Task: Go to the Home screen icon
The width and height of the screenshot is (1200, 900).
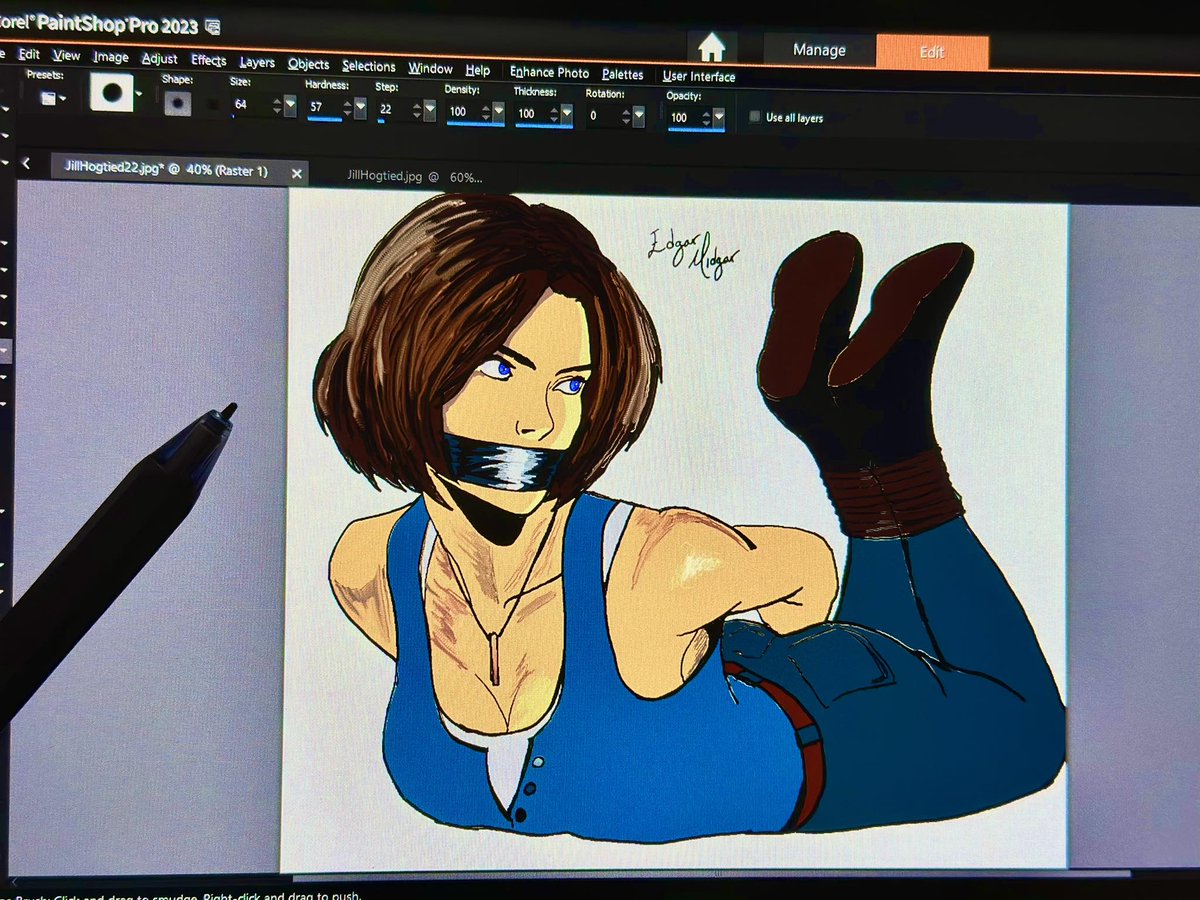Action: pyautogui.click(x=711, y=47)
